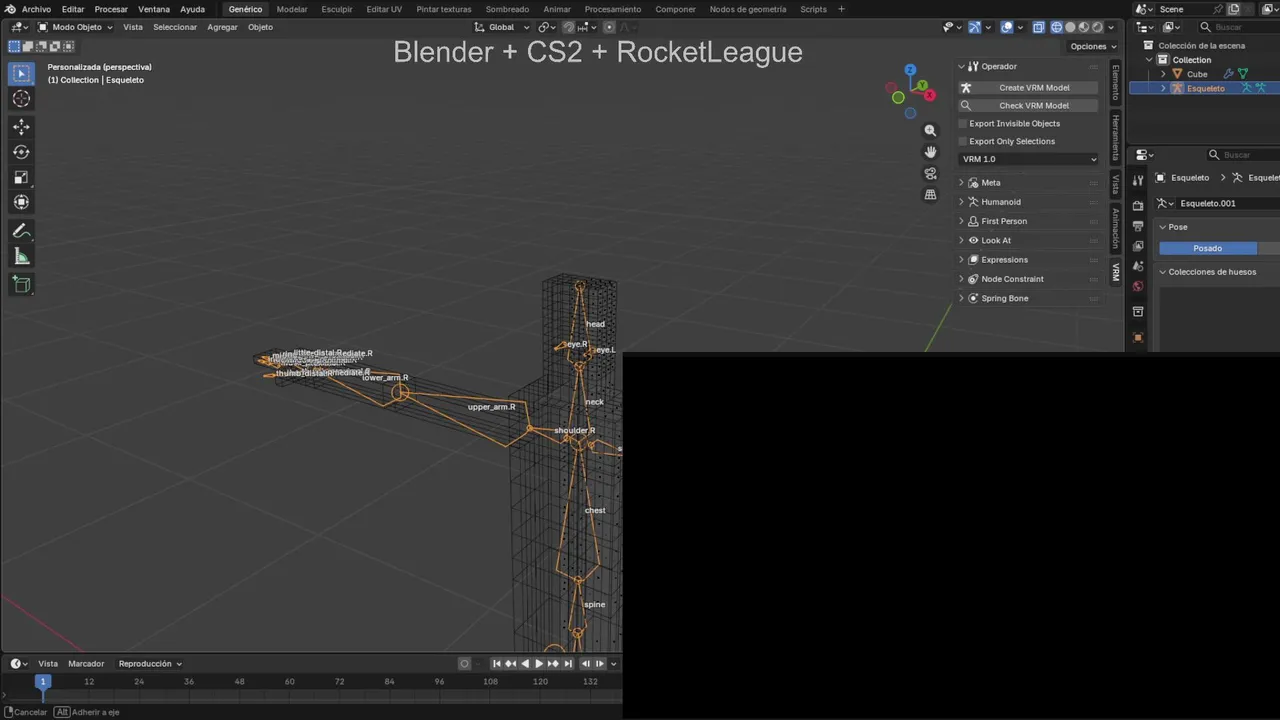Expand the Cube item in the outliner
This screenshot has width=1280, height=720.
pyautogui.click(x=1164, y=74)
